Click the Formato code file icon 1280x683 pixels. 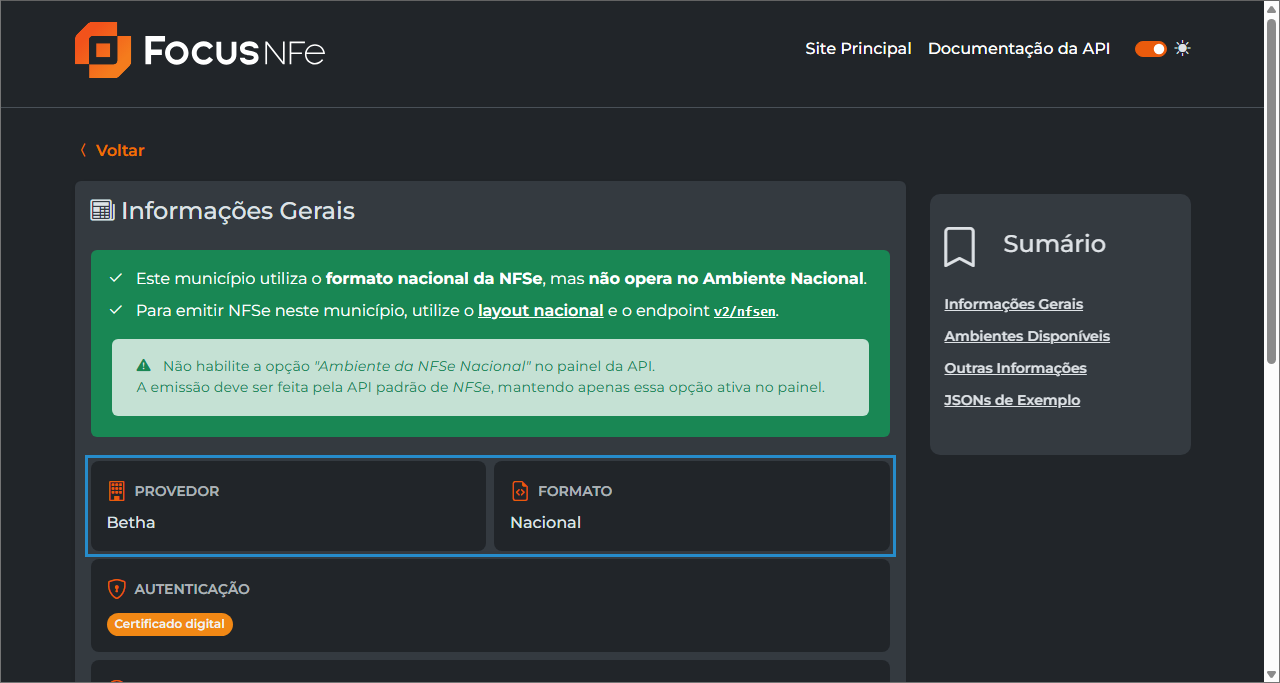click(519, 491)
